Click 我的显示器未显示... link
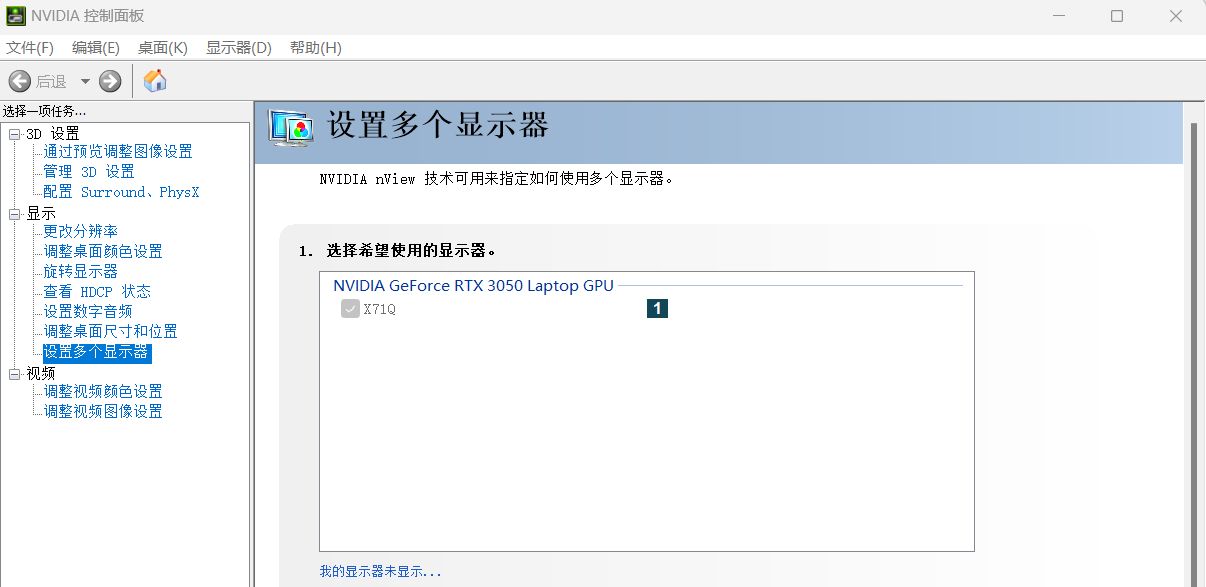 click(x=380, y=571)
